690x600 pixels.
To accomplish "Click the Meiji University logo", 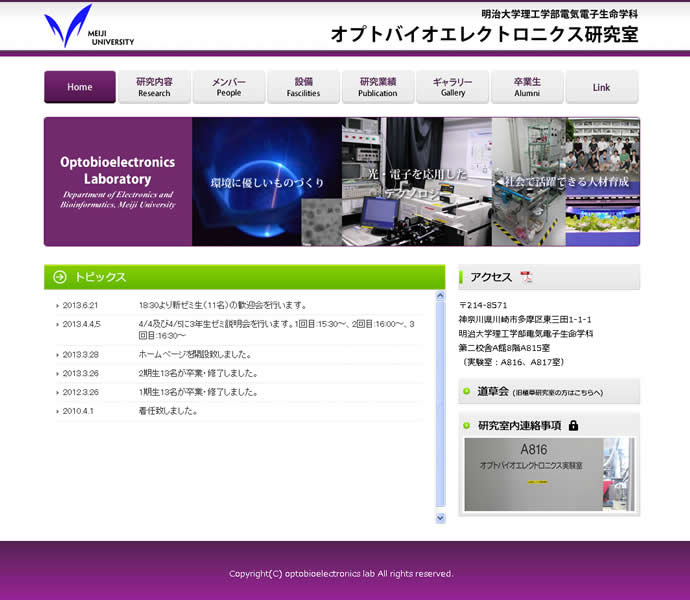I will pos(89,26).
